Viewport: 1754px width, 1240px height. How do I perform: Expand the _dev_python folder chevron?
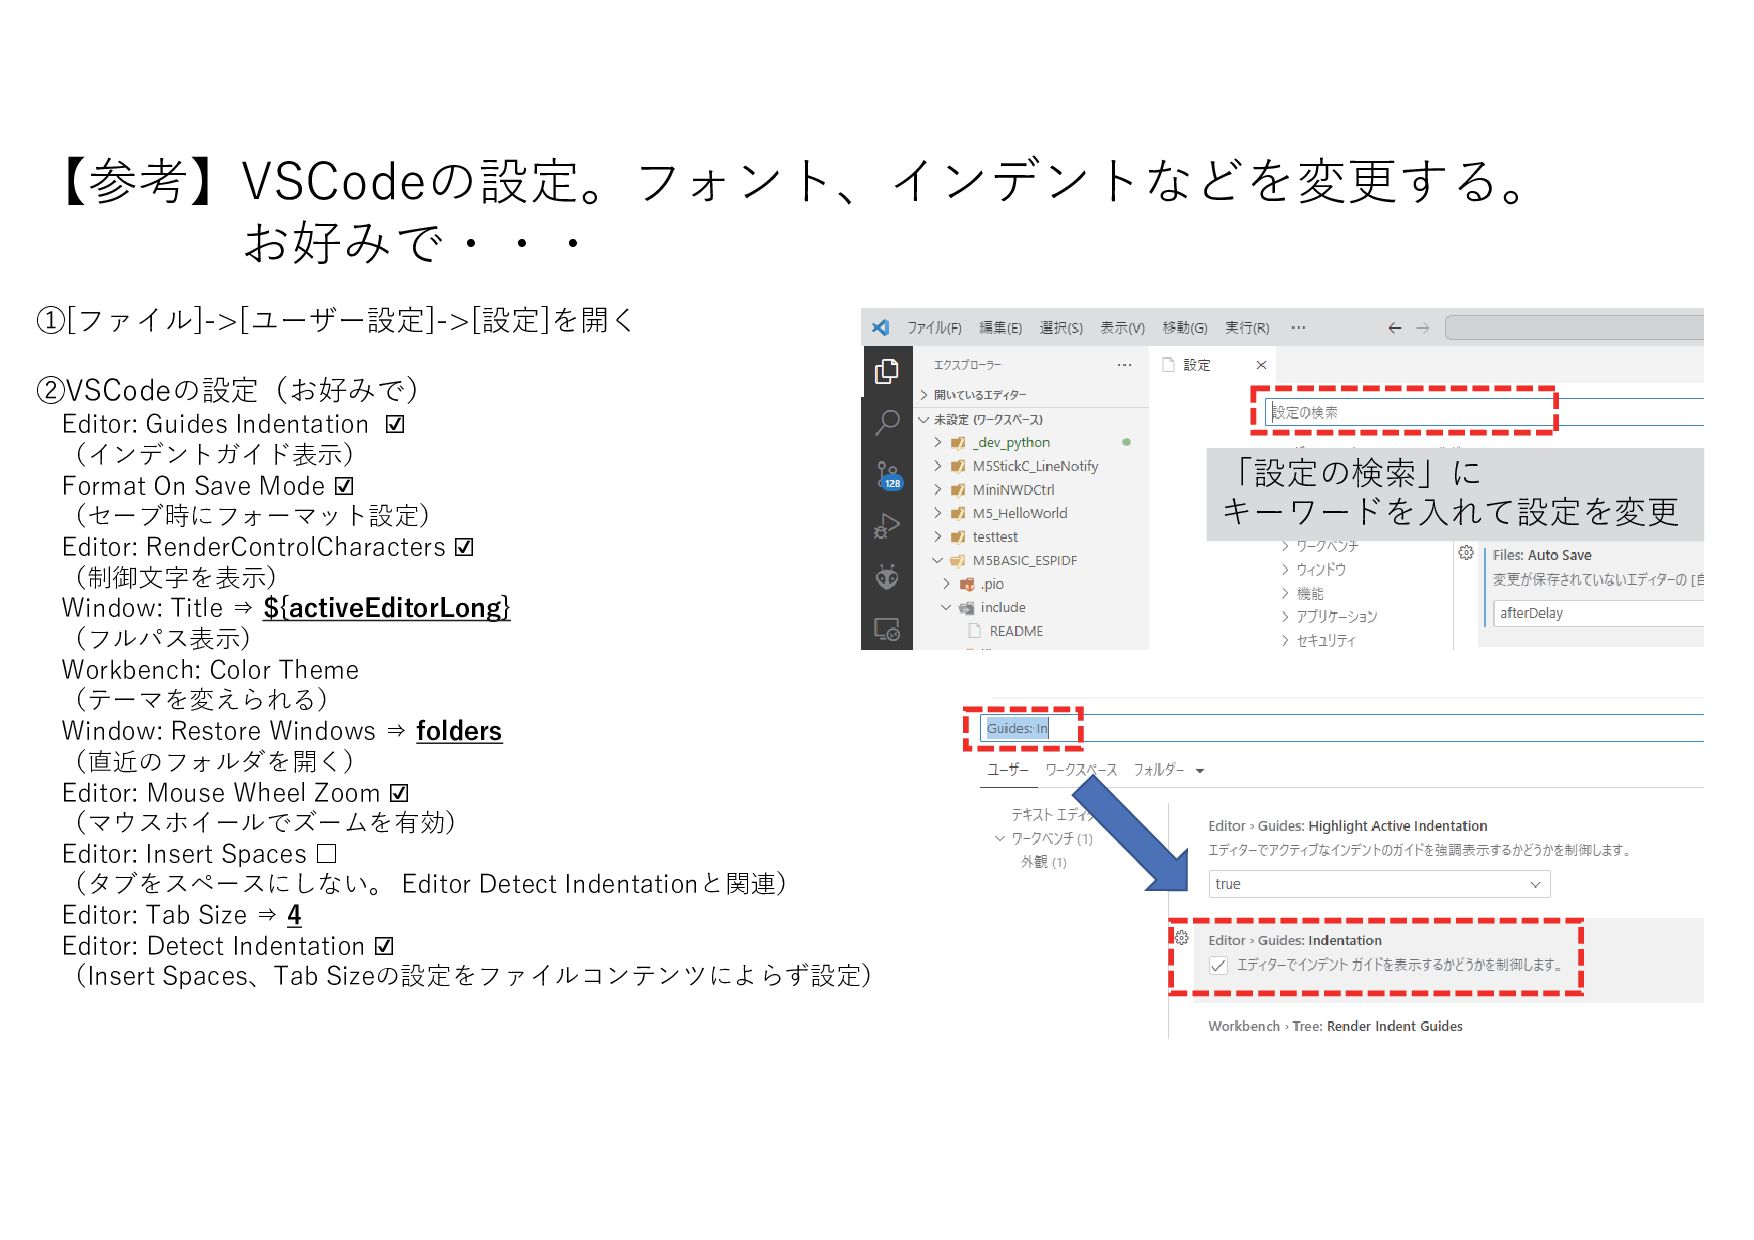coord(938,442)
